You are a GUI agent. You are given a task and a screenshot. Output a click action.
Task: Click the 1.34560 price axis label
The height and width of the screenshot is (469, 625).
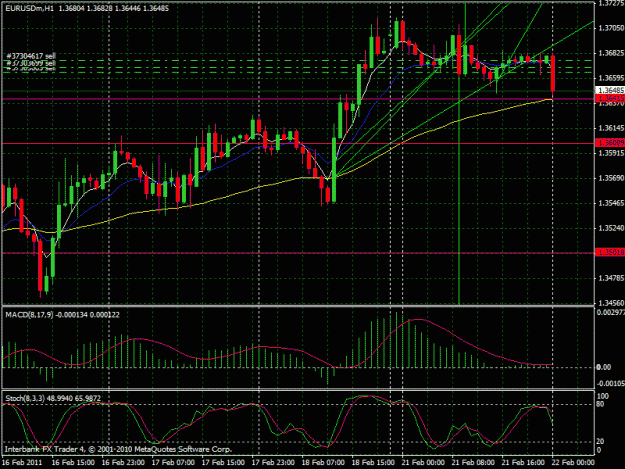[611, 303]
